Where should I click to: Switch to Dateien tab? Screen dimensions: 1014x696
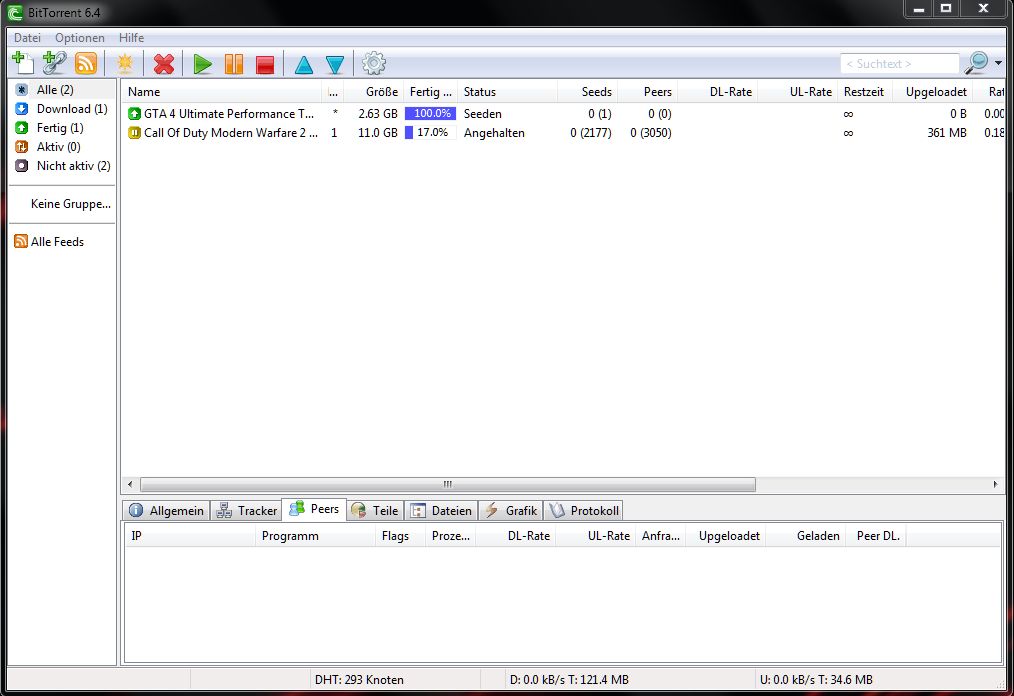pos(441,510)
